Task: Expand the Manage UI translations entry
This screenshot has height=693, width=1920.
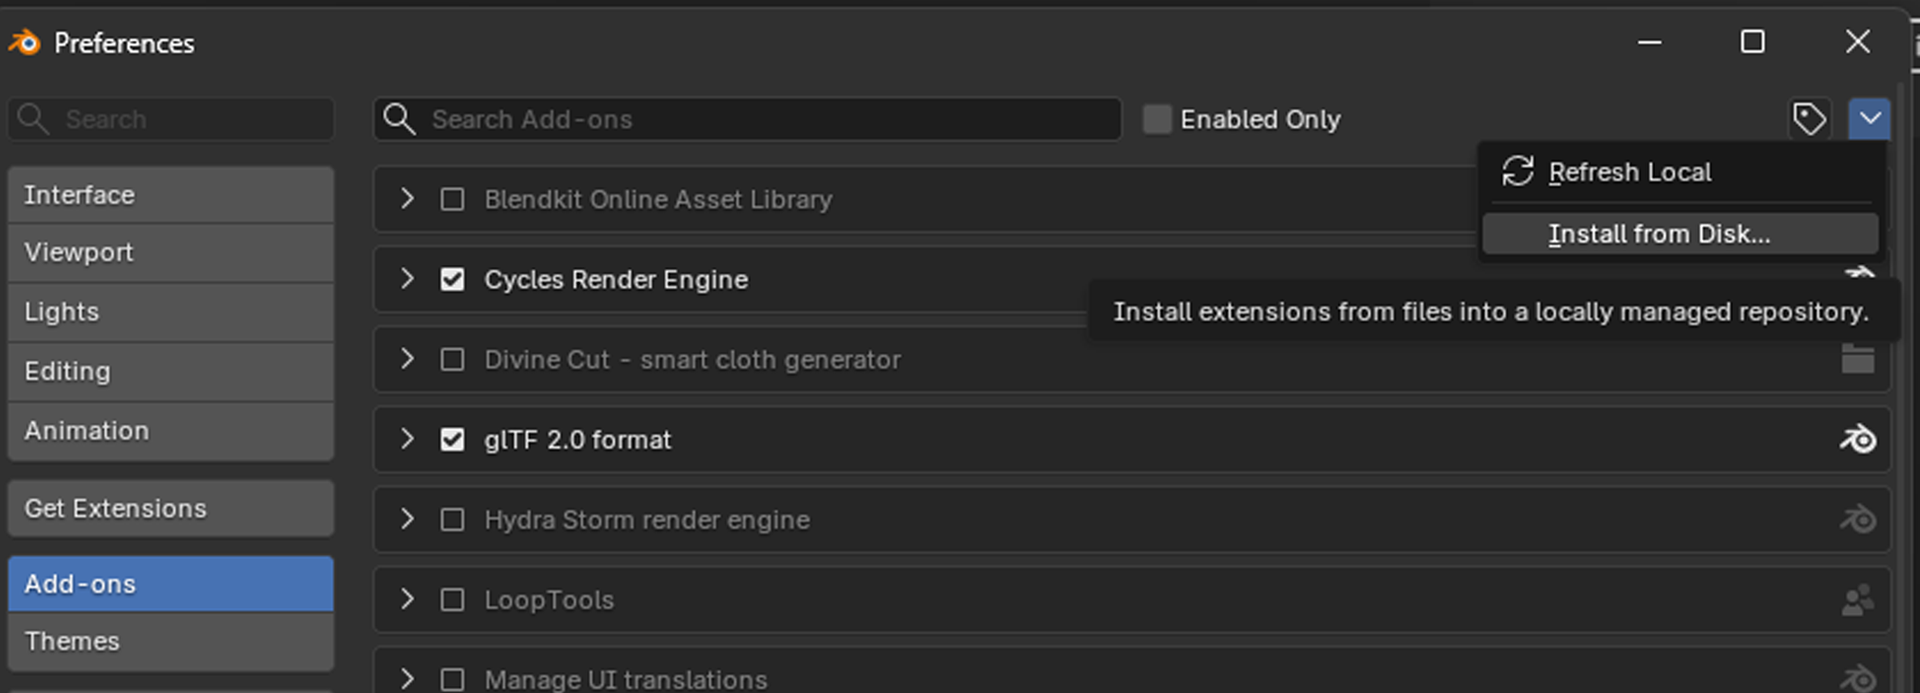Action: 407,678
